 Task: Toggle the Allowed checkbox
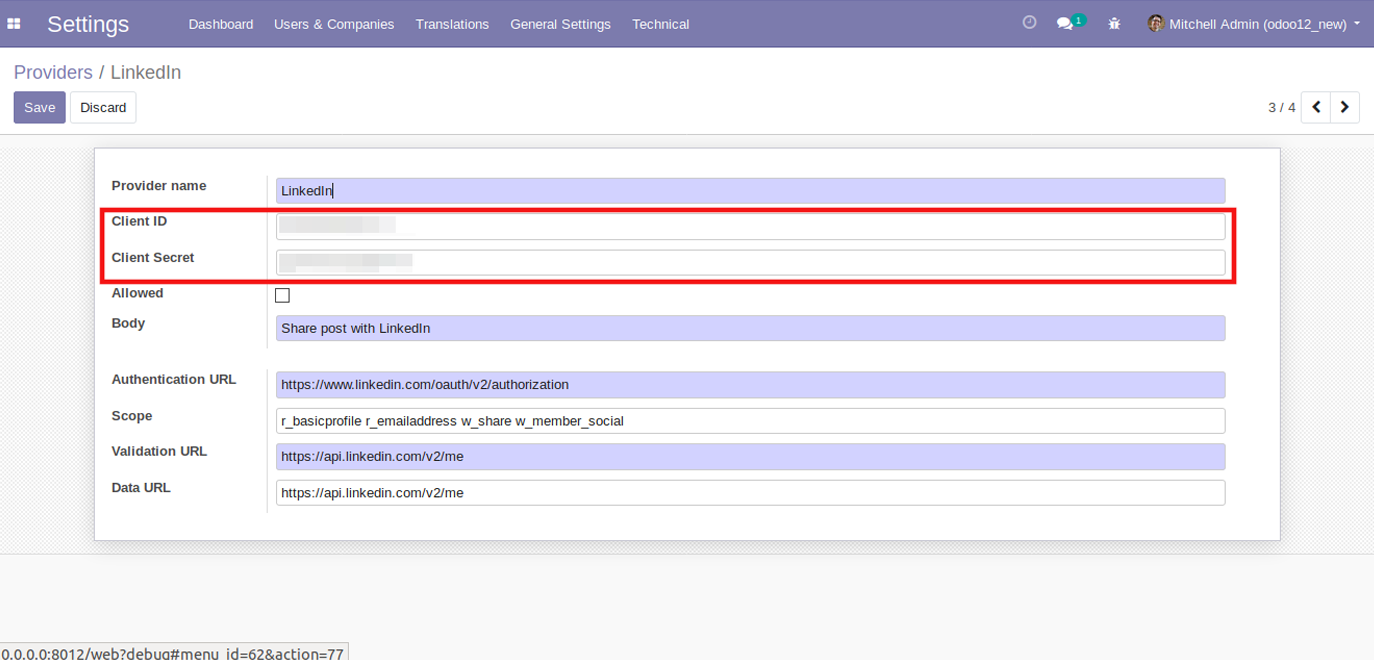coord(282,295)
